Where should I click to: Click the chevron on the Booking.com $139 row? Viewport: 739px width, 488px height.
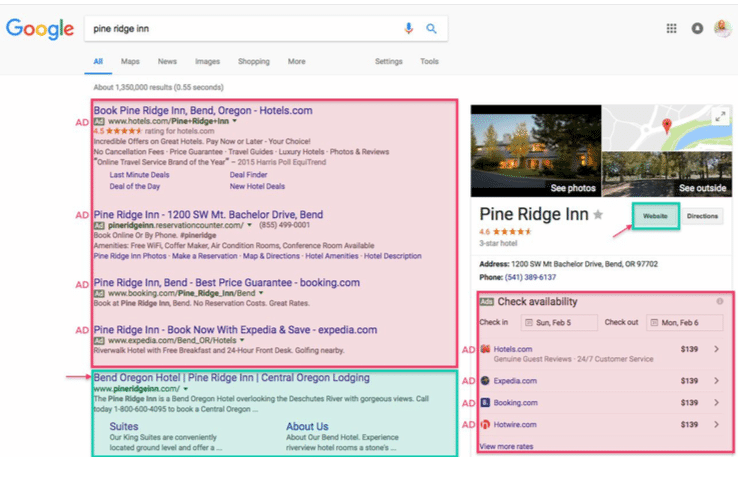[x=716, y=403]
